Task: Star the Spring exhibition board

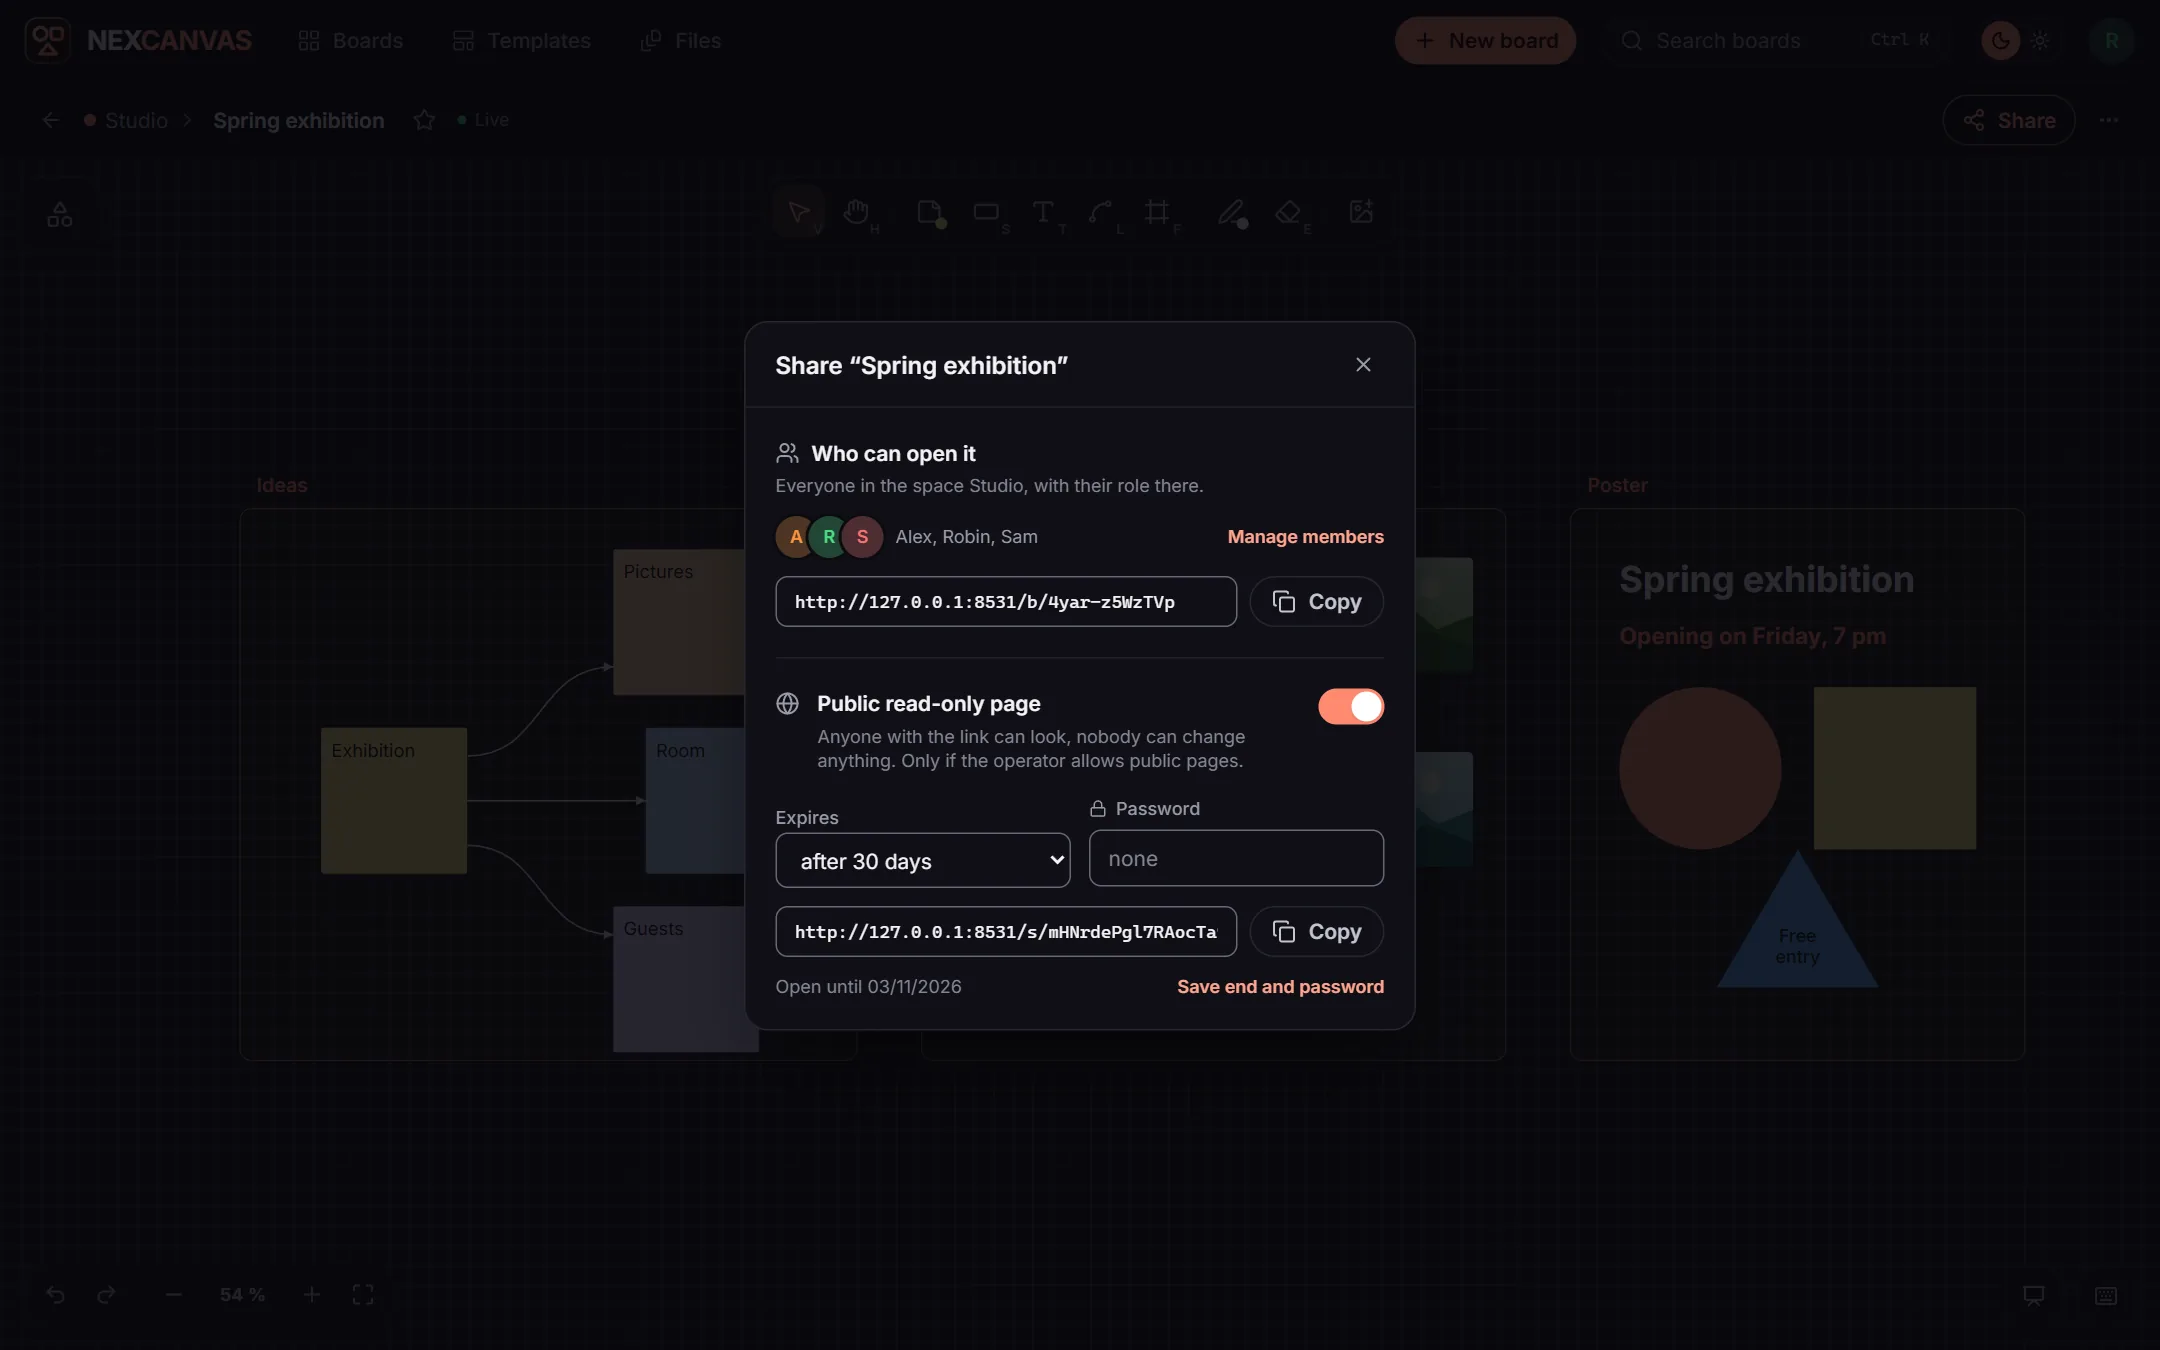Action: (424, 120)
